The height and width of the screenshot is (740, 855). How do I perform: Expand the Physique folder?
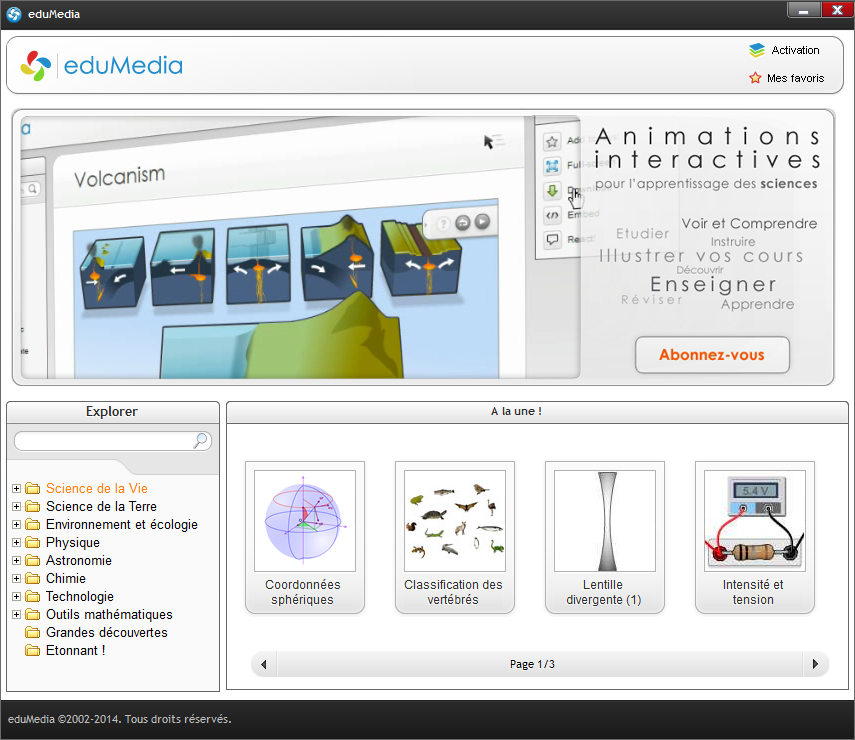[16, 542]
